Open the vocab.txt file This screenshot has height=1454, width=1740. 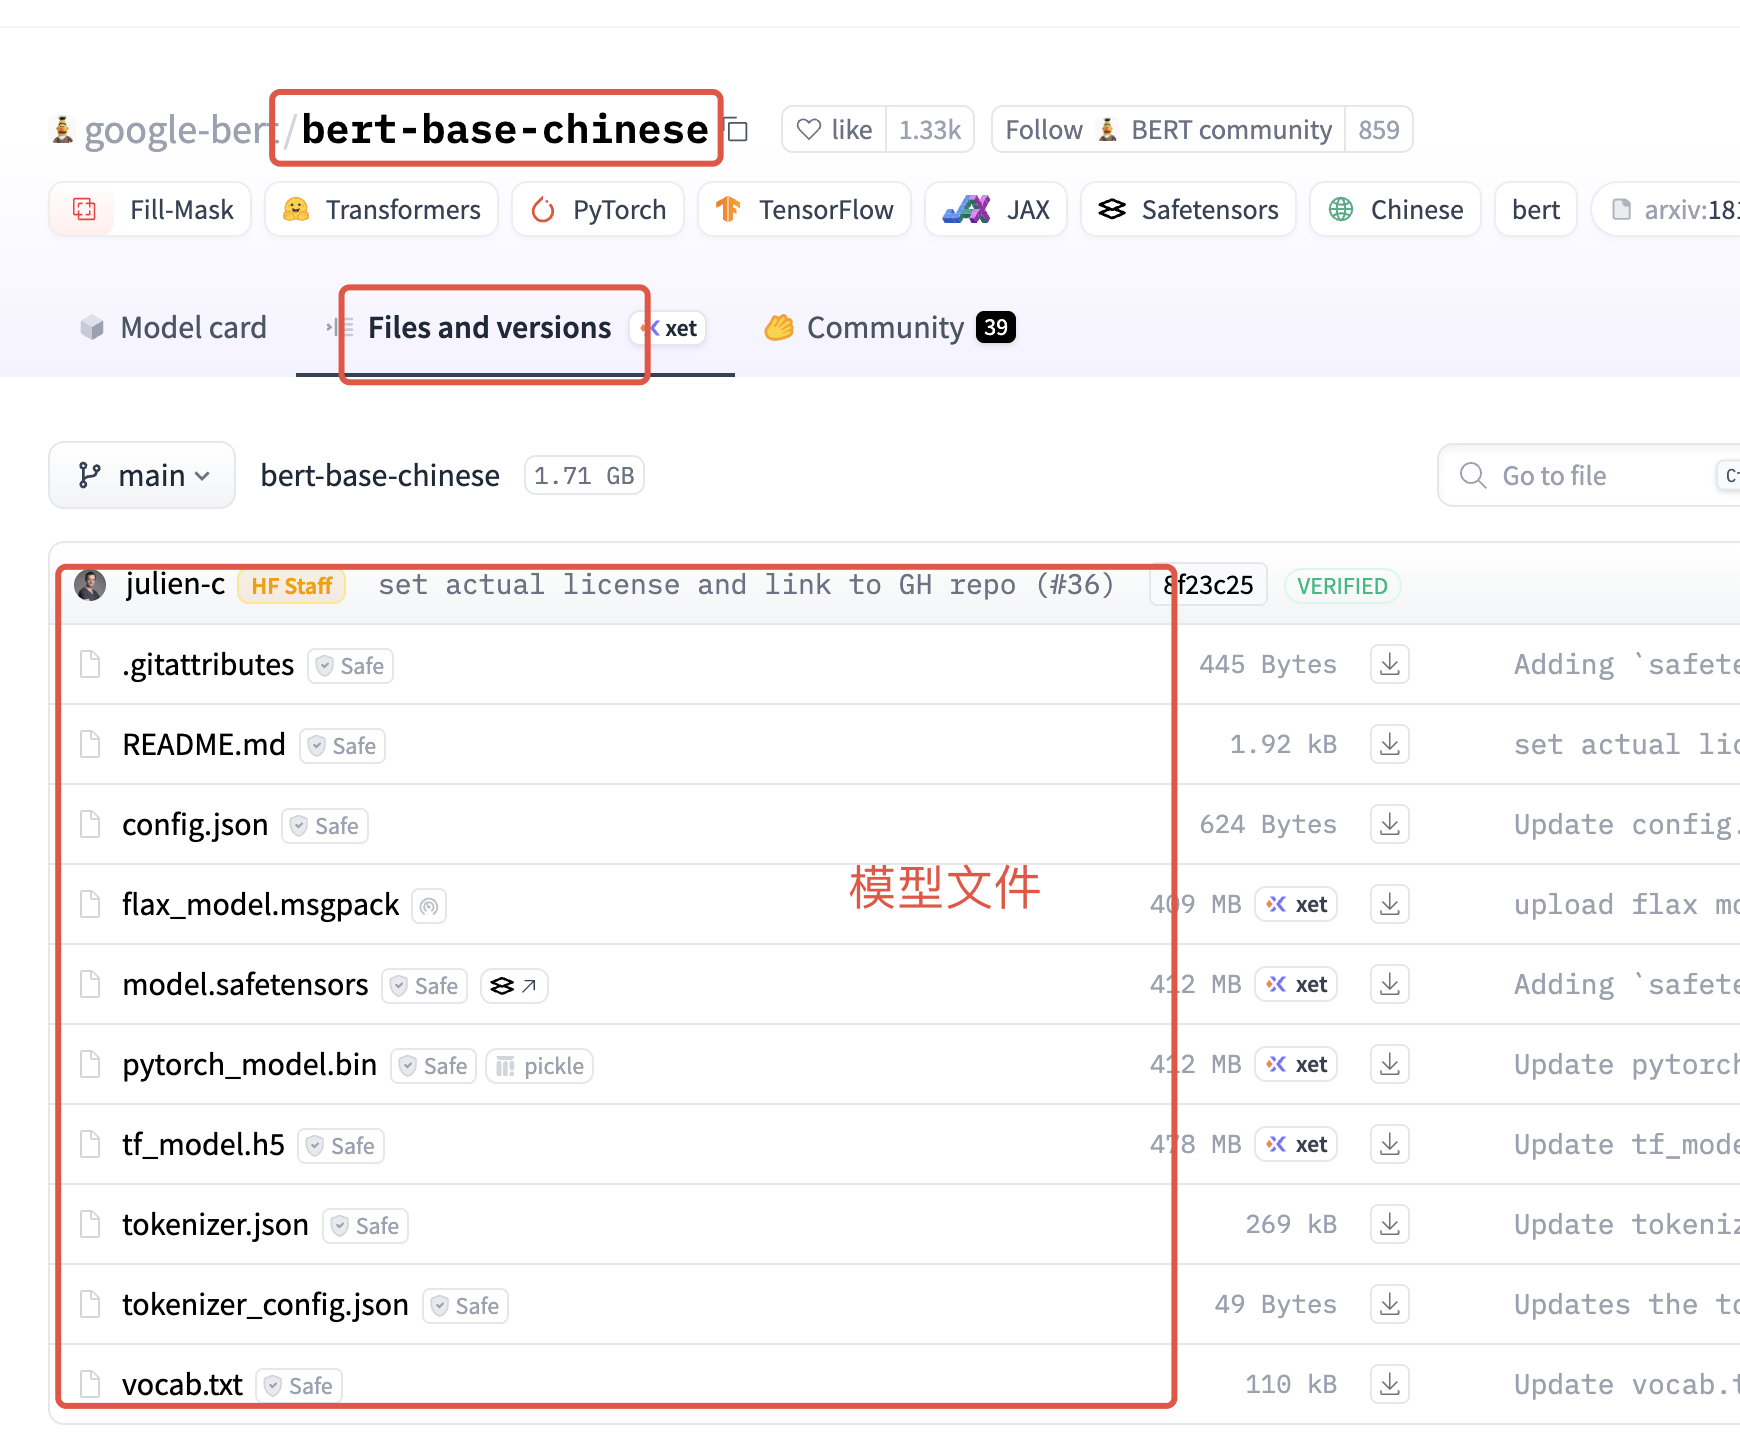(x=182, y=1385)
